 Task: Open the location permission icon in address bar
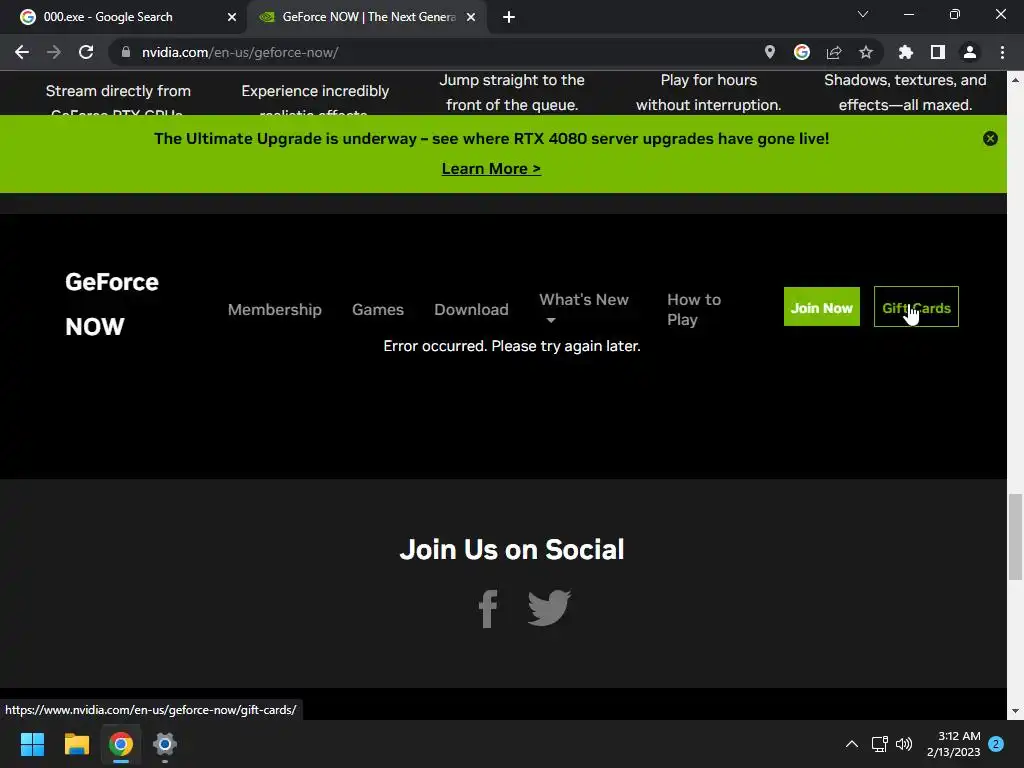(x=770, y=52)
